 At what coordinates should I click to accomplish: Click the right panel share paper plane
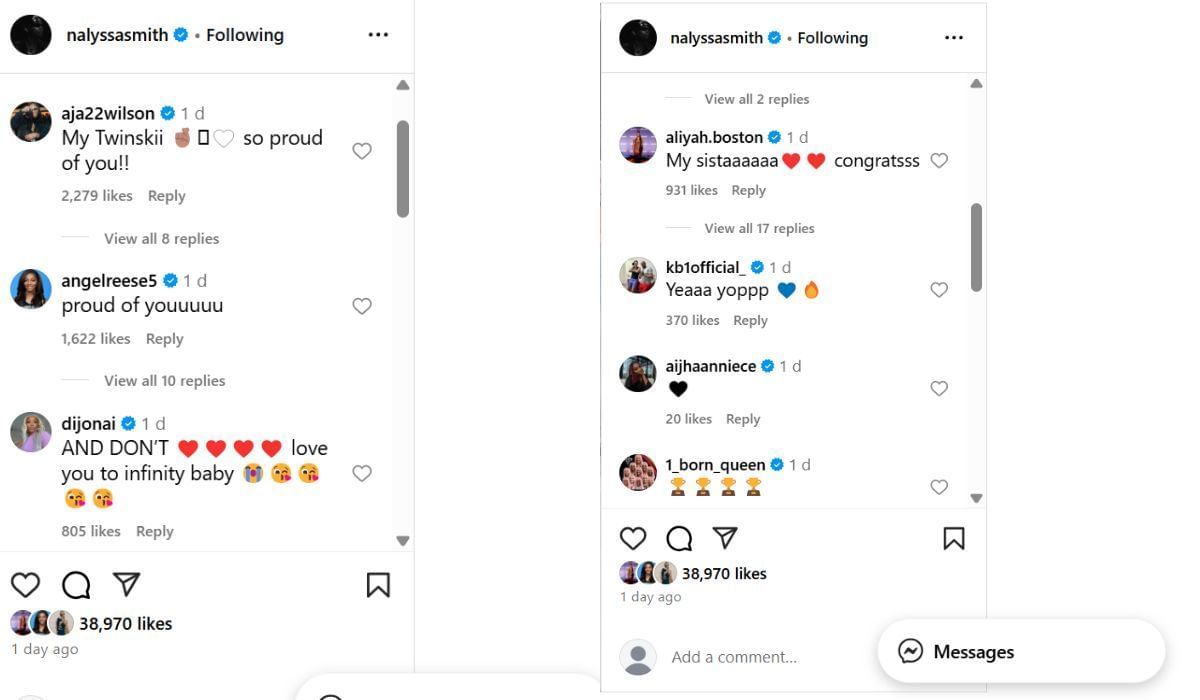click(x=725, y=538)
